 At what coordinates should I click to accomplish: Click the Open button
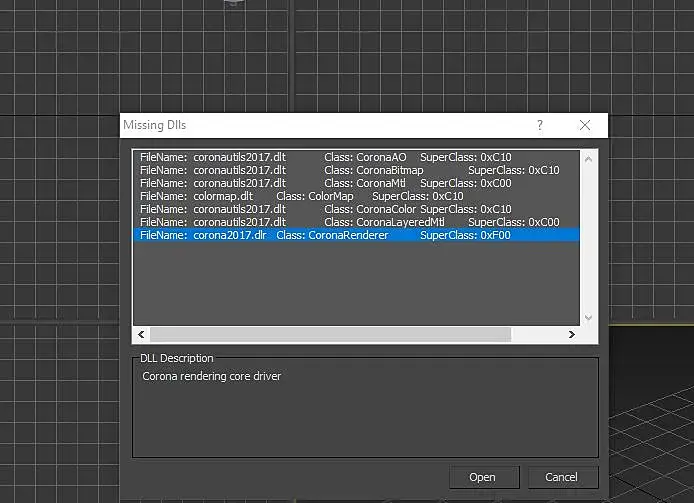click(x=484, y=477)
